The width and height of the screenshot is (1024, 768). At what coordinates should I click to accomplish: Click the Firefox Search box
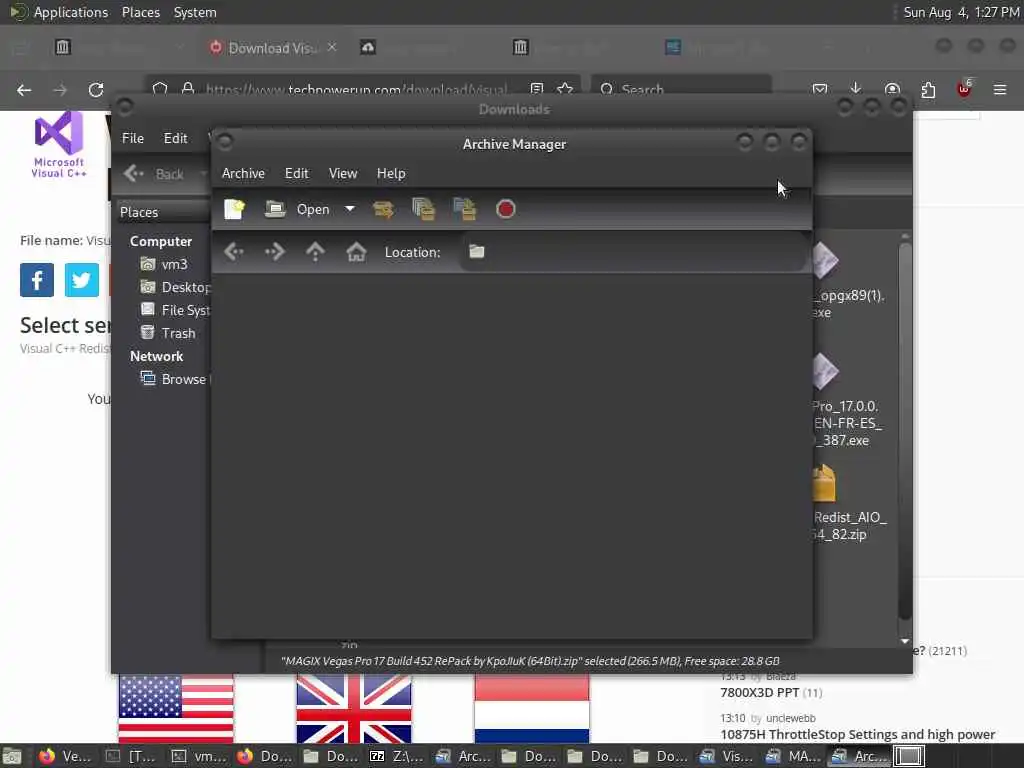pos(681,89)
